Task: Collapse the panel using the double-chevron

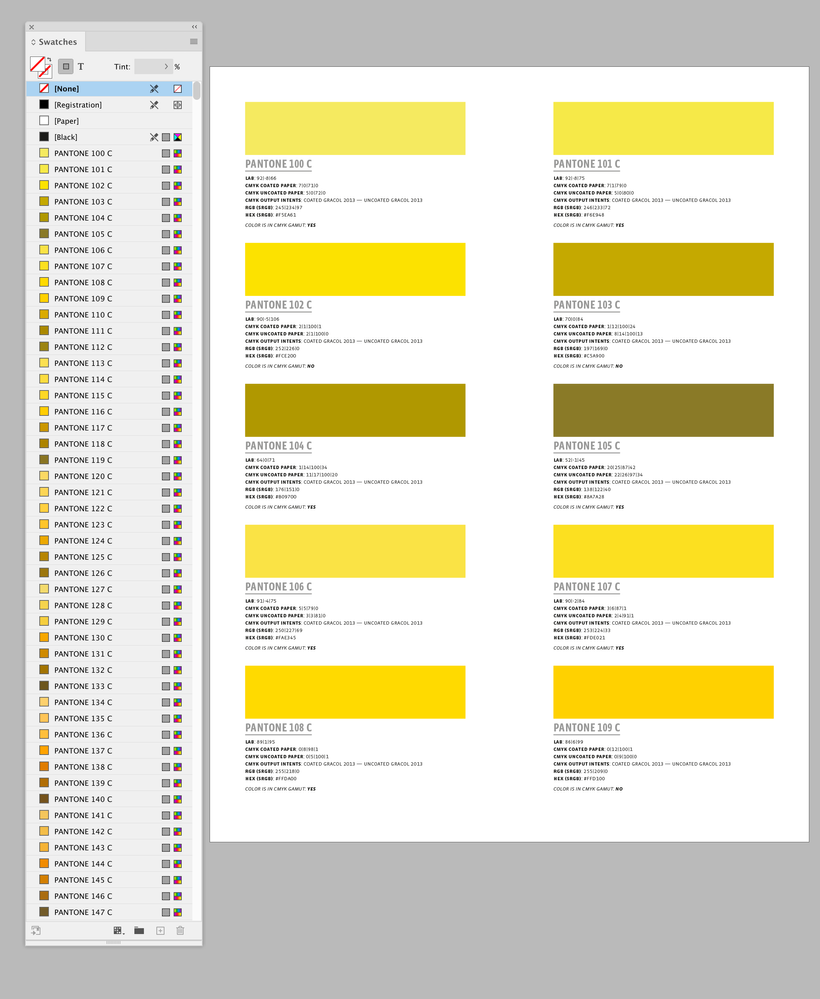Action: [x=193, y=27]
